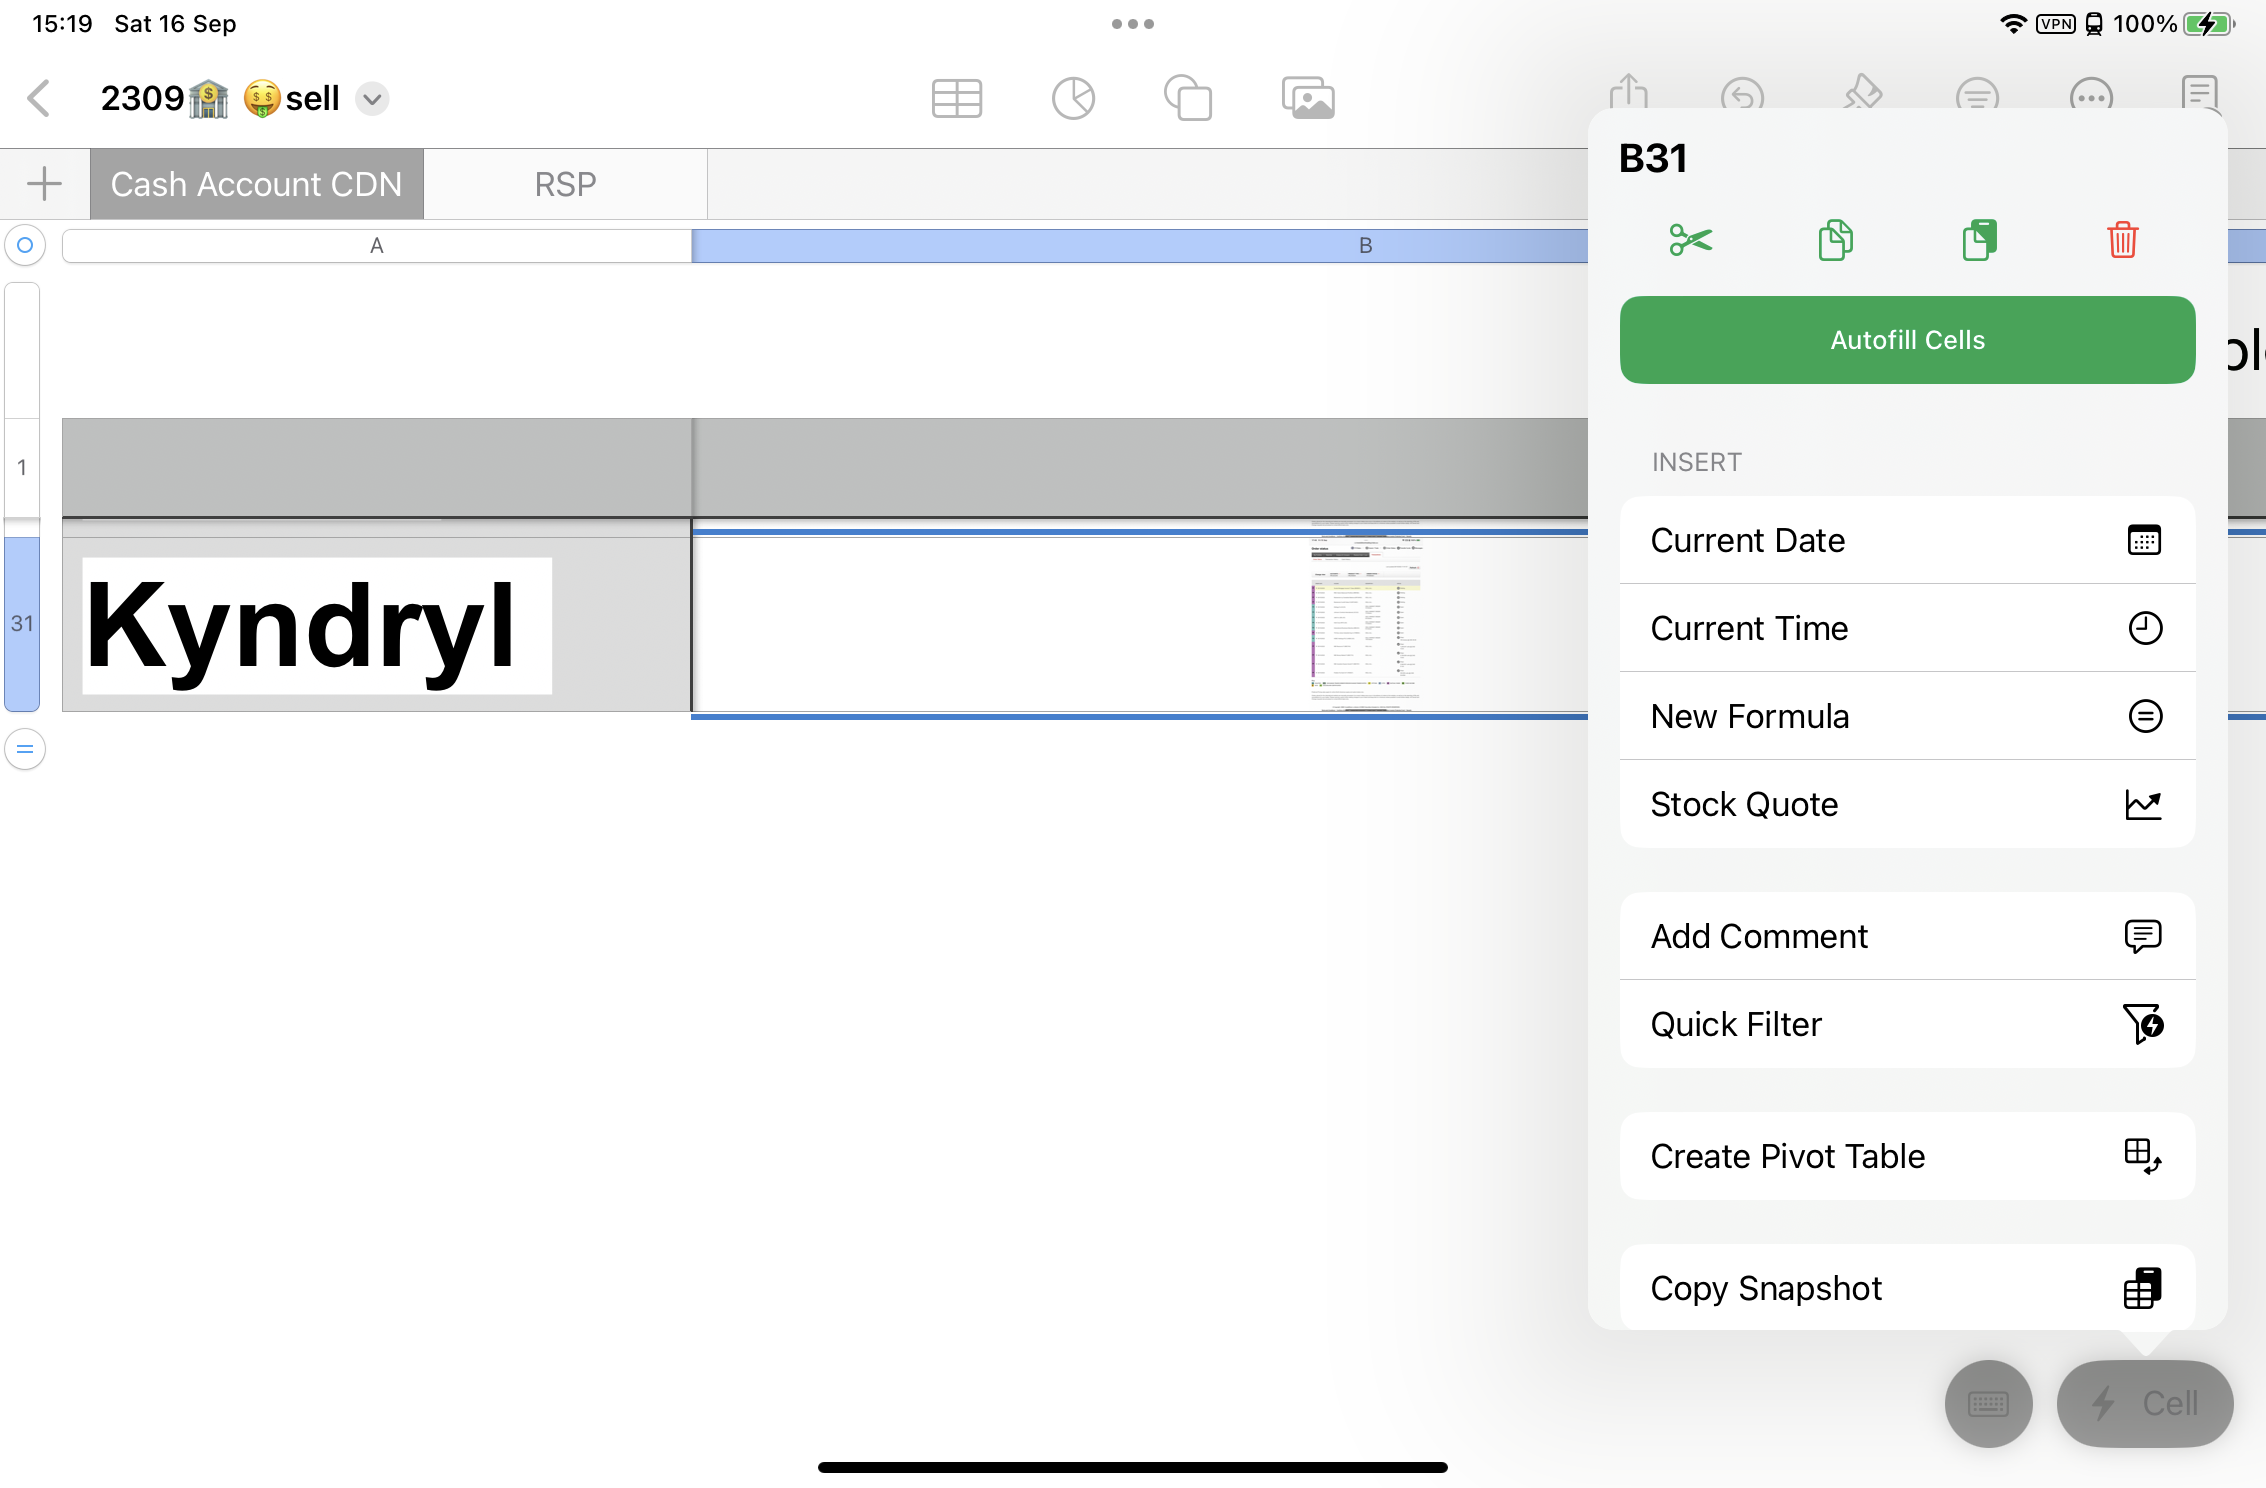Click the Cut icon in cell menu

pos(1690,237)
